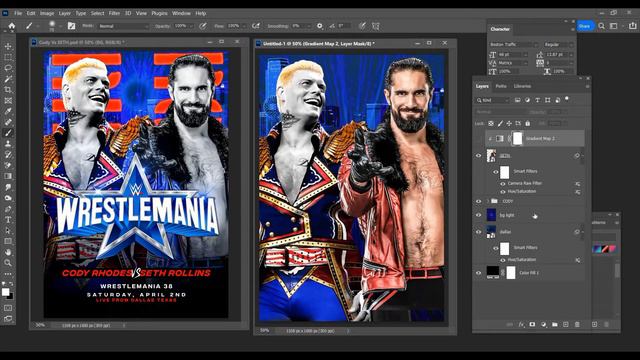
Task: Open the brush preset picker dropdown
Action: click(x=60, y=26)
